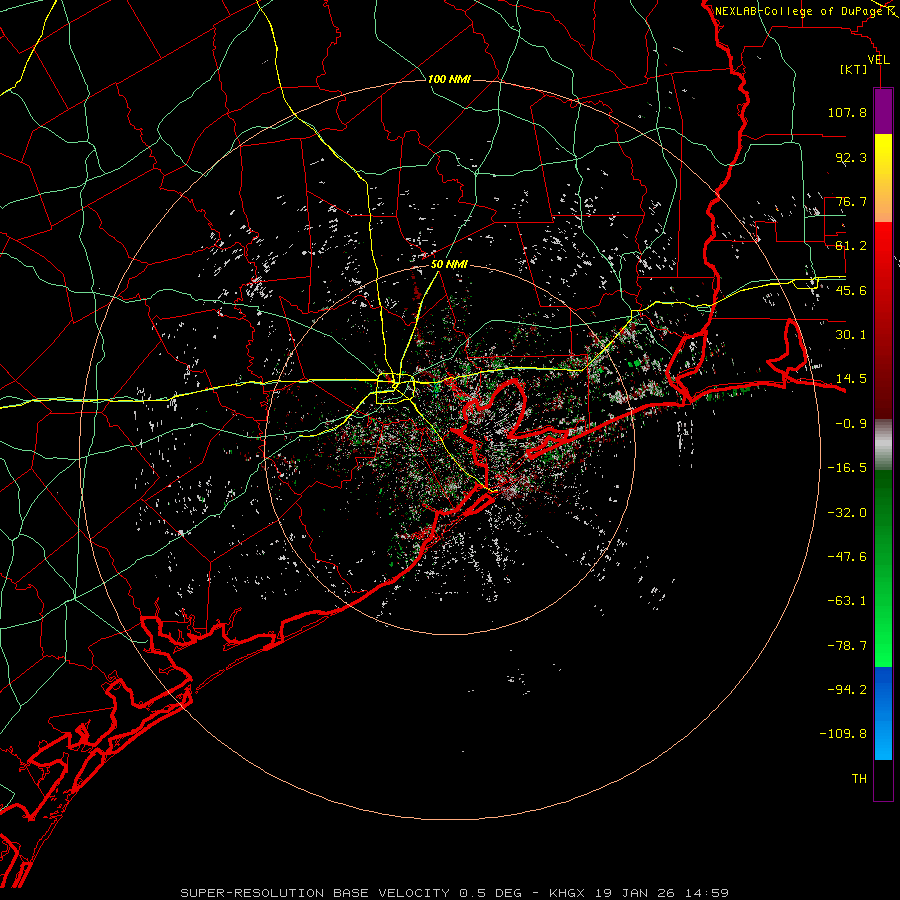Viewport: 900px width, 900px height.
Task: Click the -109.8 velocity scale value
Action: click(843, 734)
